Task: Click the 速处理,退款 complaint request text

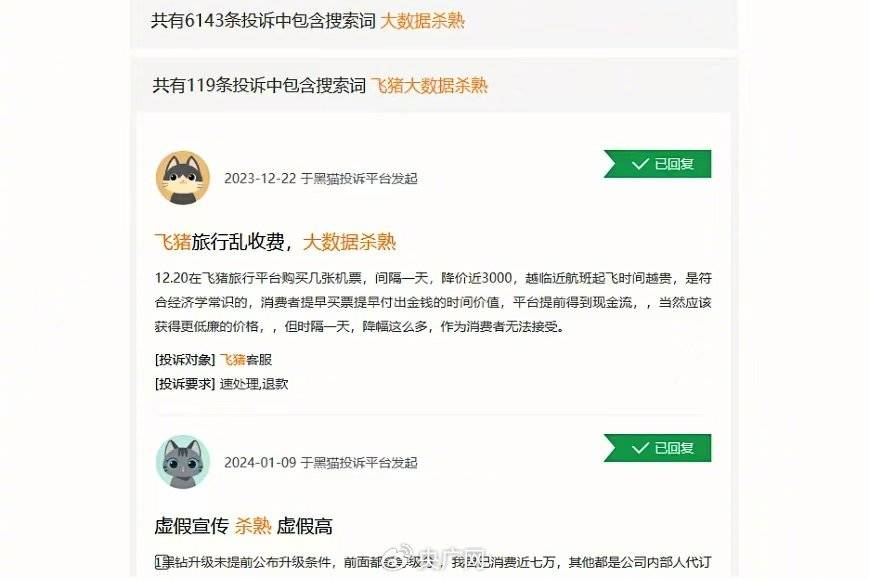Action: click(x=254, y=384)
